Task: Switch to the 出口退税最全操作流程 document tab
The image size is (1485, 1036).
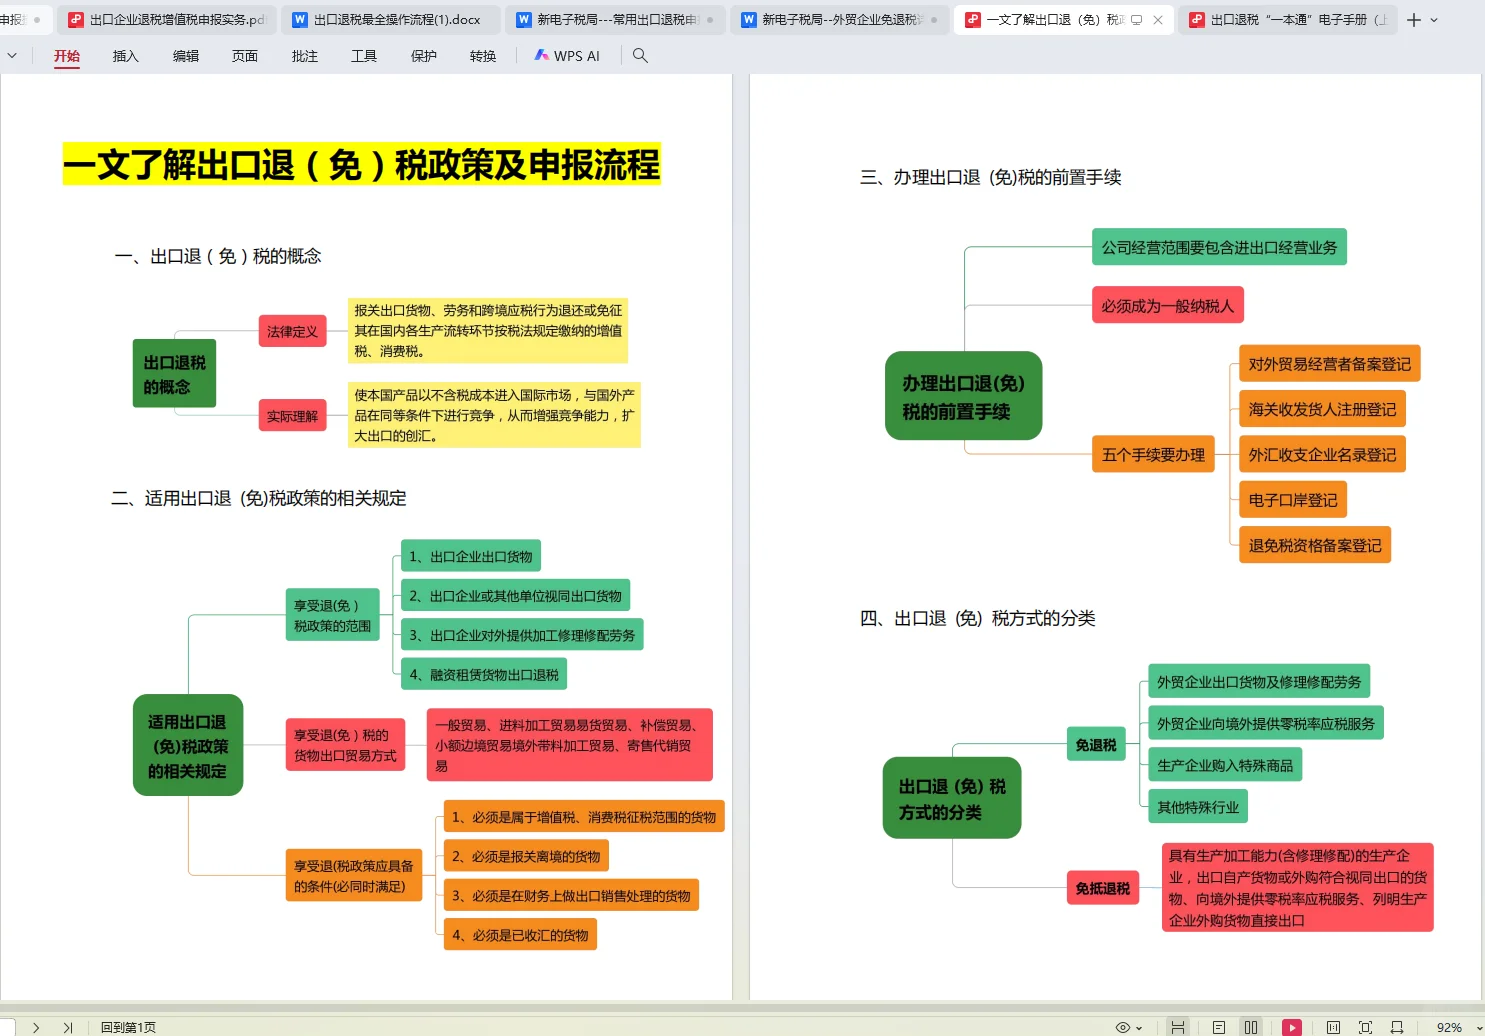Action: click(388, 19)
